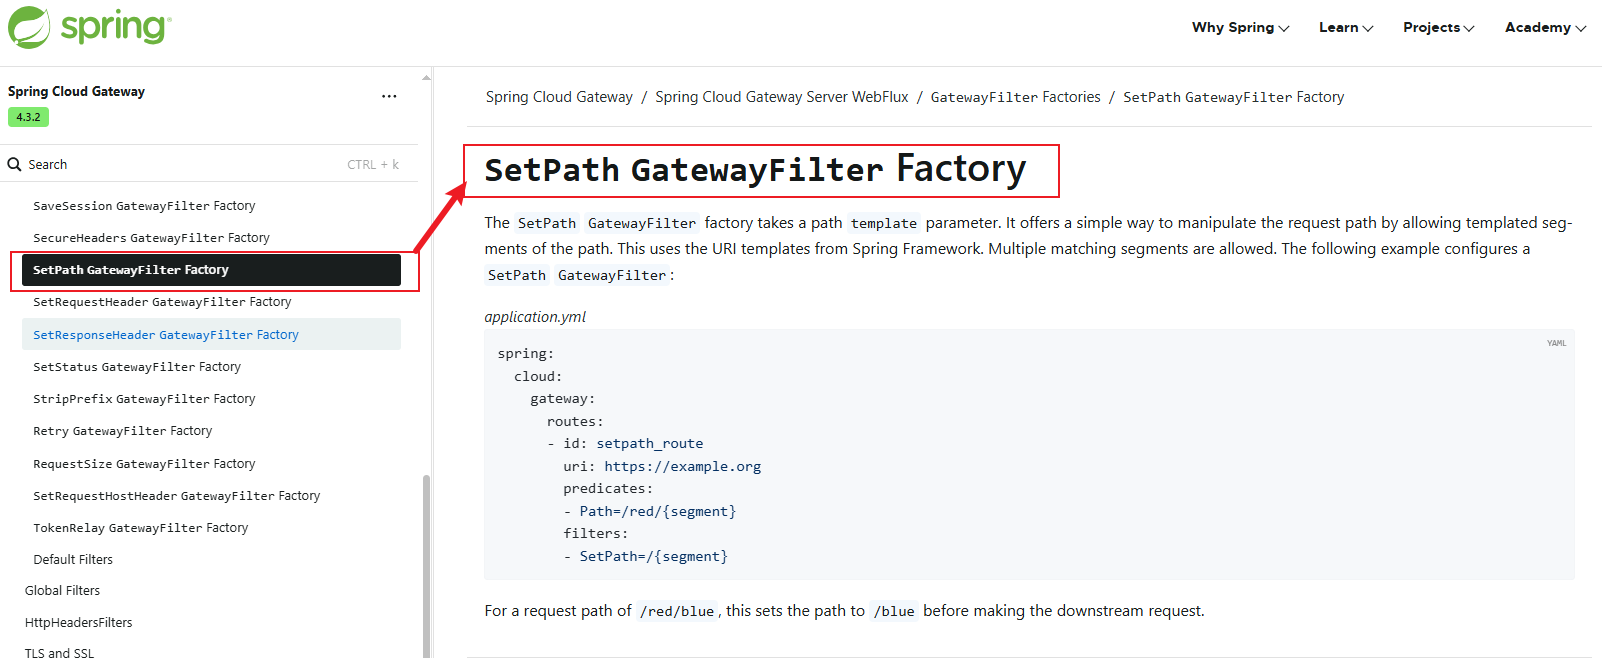Image resolution: width=1602 pixels, height=658 pixels.
Task: Click Spring Cloud Gateway Server WebFlux breadcrumb
Action: (x=782, y=97)
